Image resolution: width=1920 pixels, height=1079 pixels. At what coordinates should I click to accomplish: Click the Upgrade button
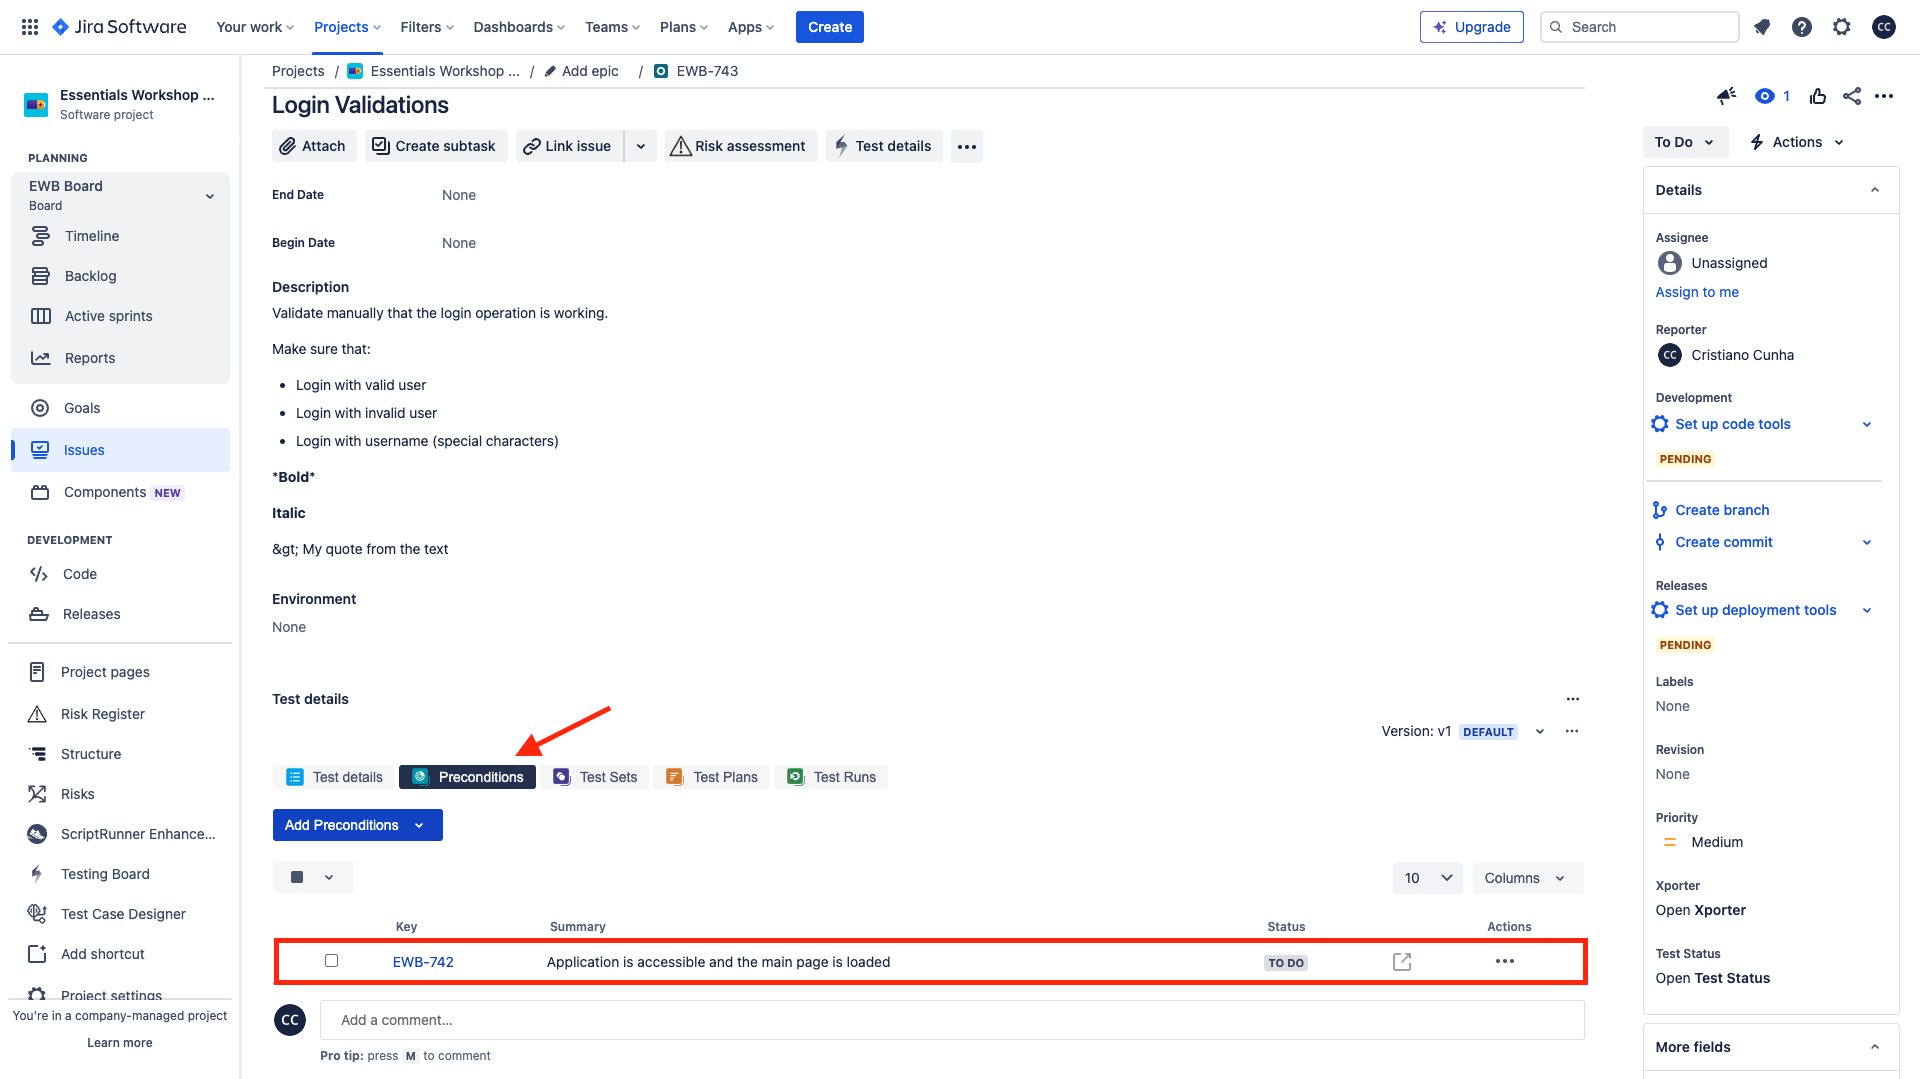(1471, 27)
